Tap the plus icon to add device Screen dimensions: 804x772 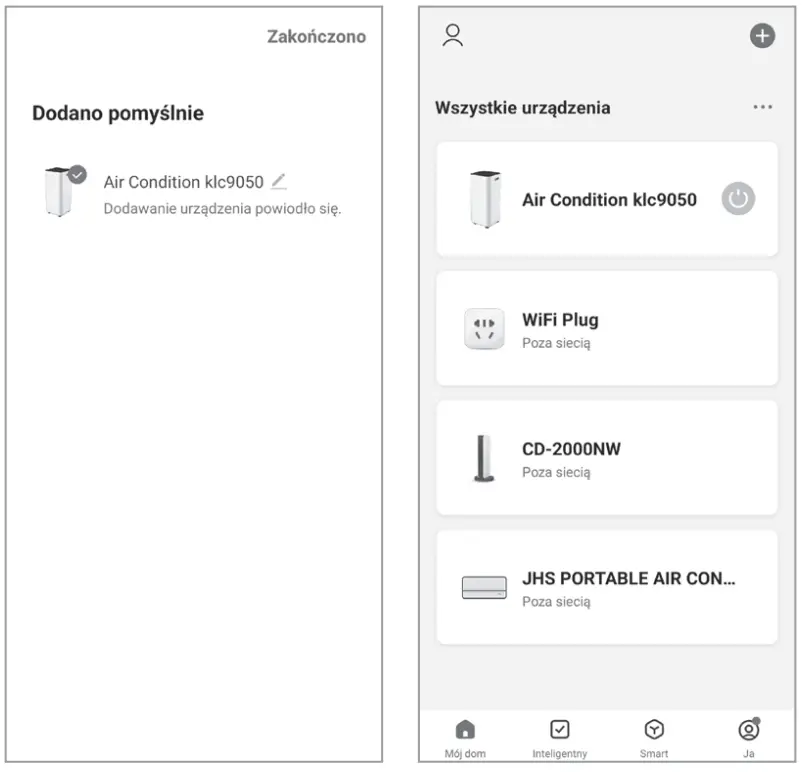pos(762,36)
